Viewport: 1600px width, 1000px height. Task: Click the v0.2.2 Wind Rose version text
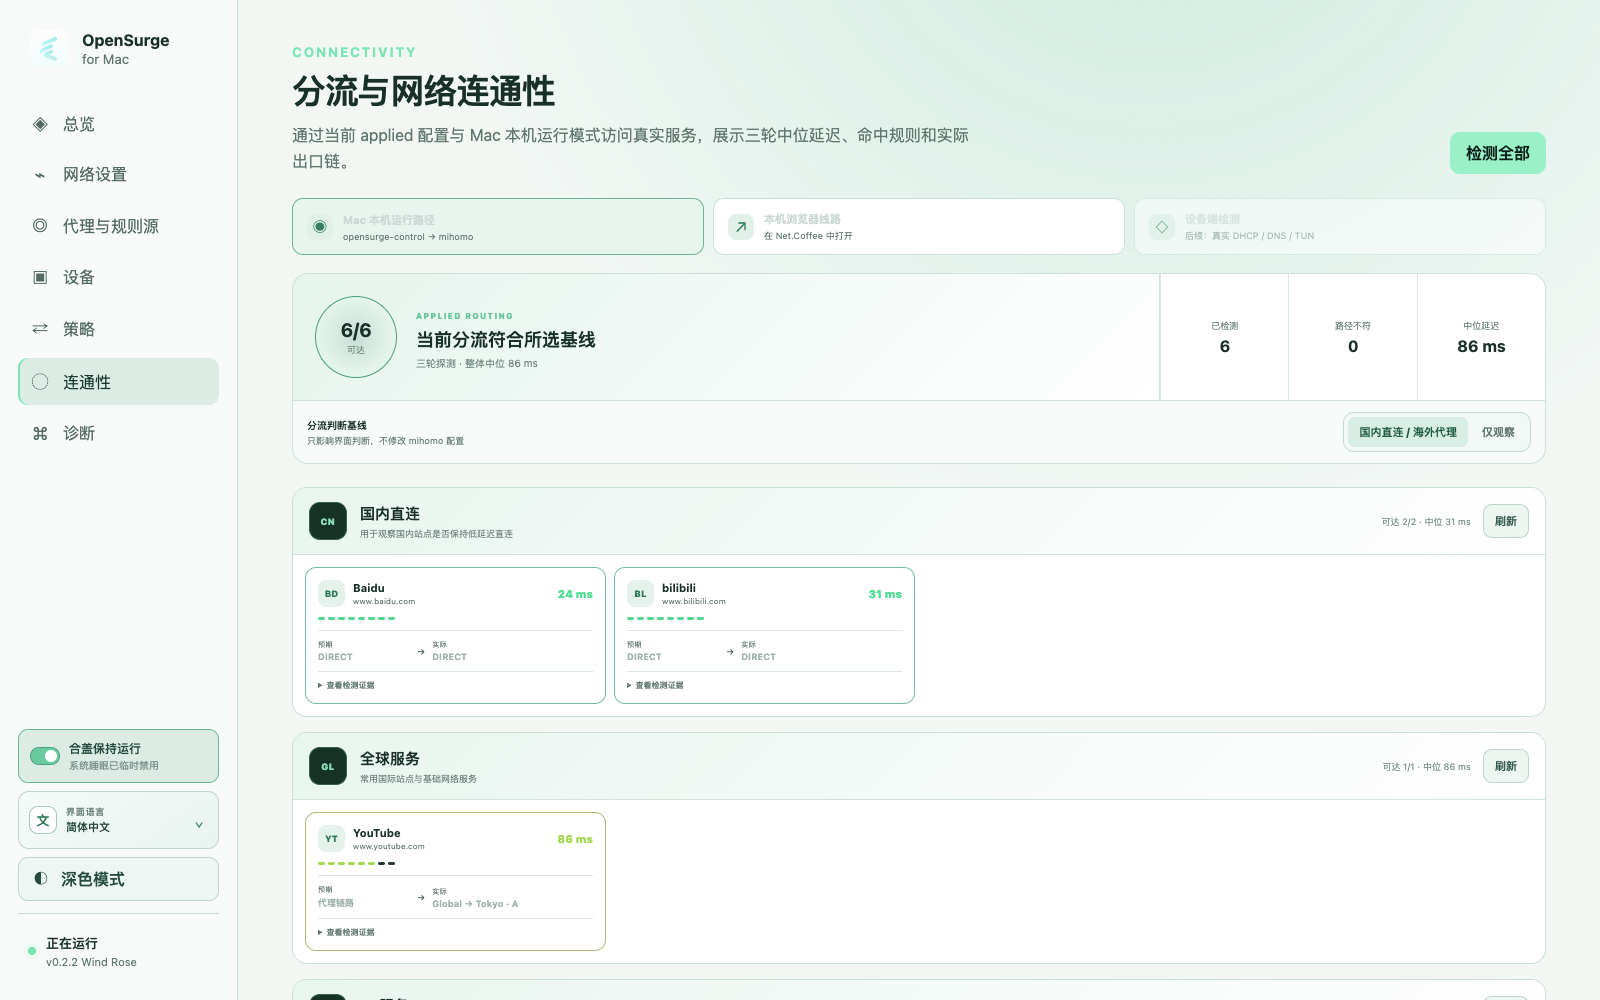point(91,962)
